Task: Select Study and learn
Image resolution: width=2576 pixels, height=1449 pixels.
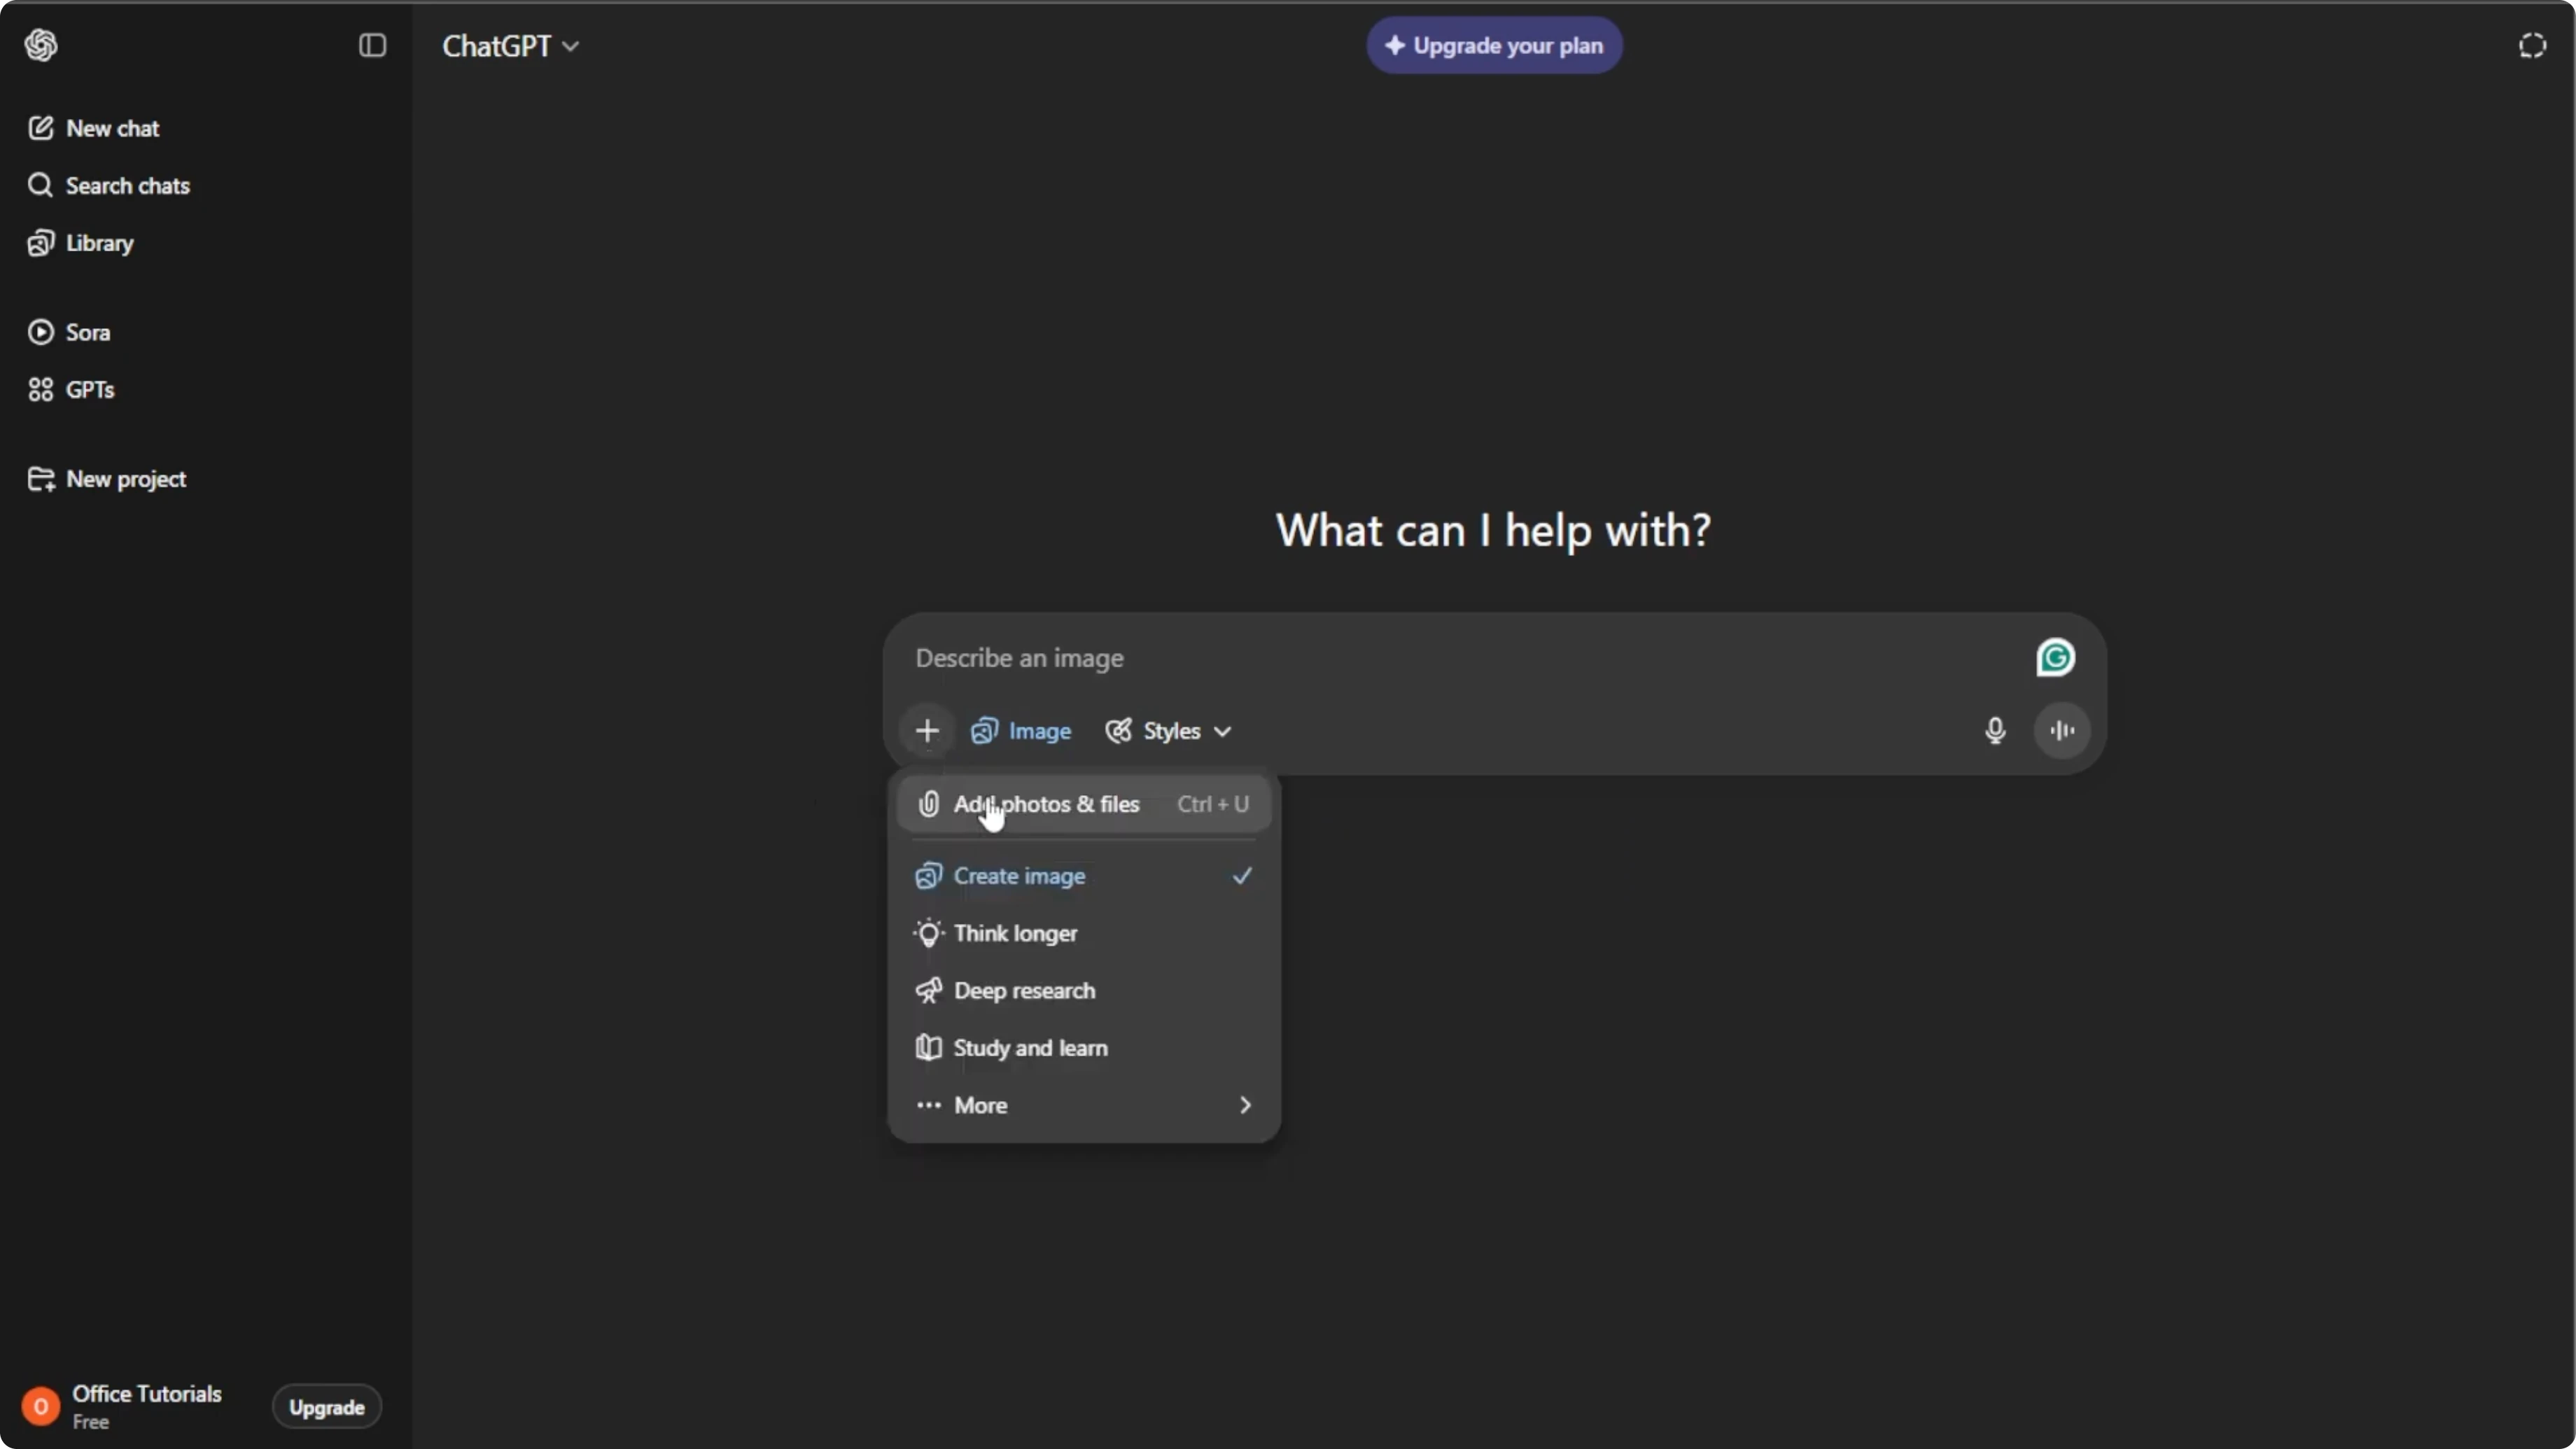Action: [1084, 1048]
